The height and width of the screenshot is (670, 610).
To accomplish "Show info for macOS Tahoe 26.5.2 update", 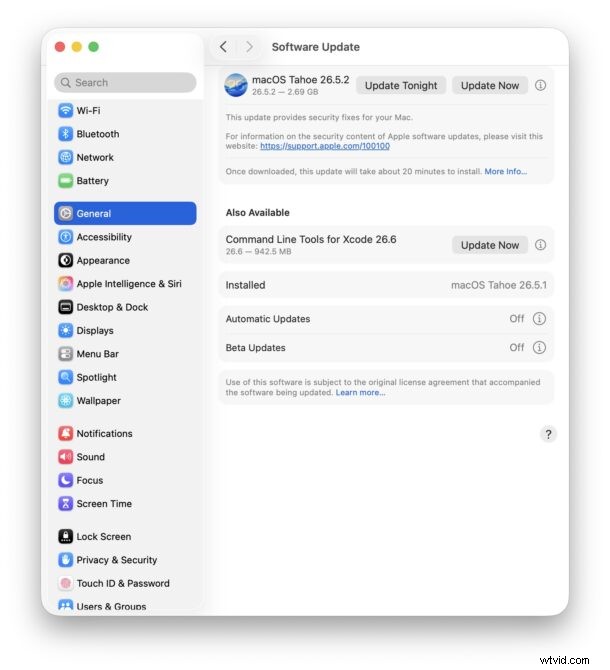I will pos(540,85).
